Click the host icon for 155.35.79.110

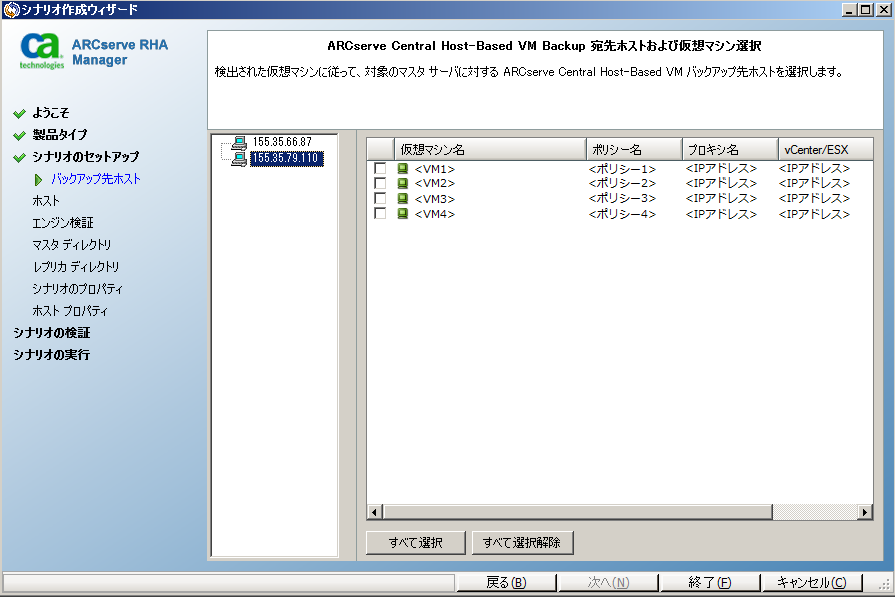[239, 158]
